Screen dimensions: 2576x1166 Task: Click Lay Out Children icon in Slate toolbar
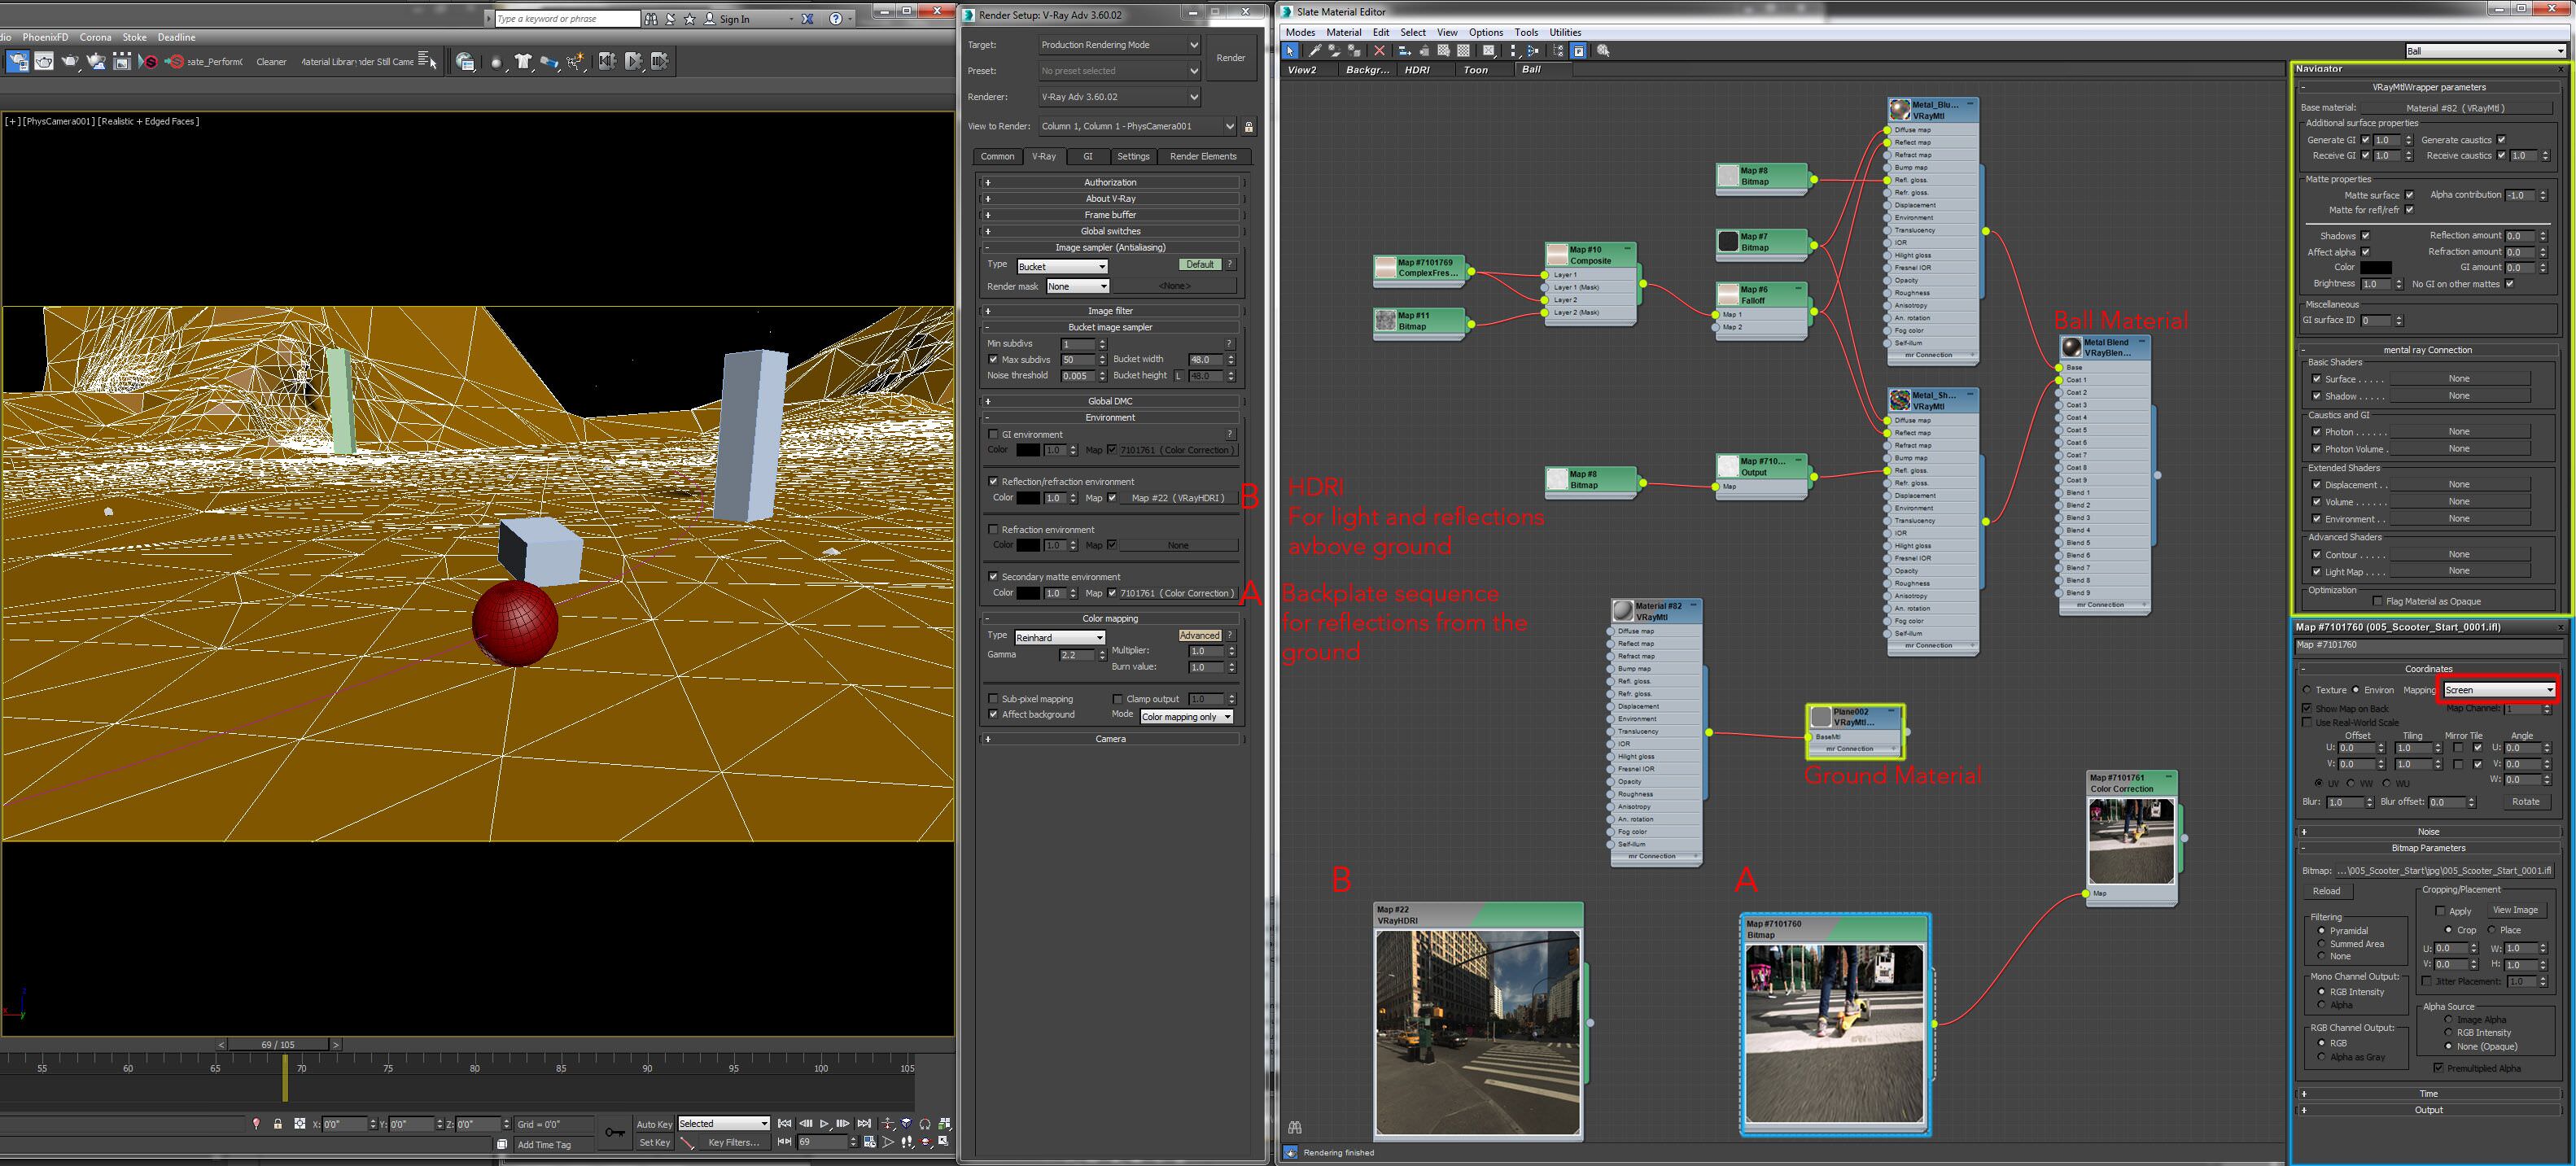[x=1533, y=50]
